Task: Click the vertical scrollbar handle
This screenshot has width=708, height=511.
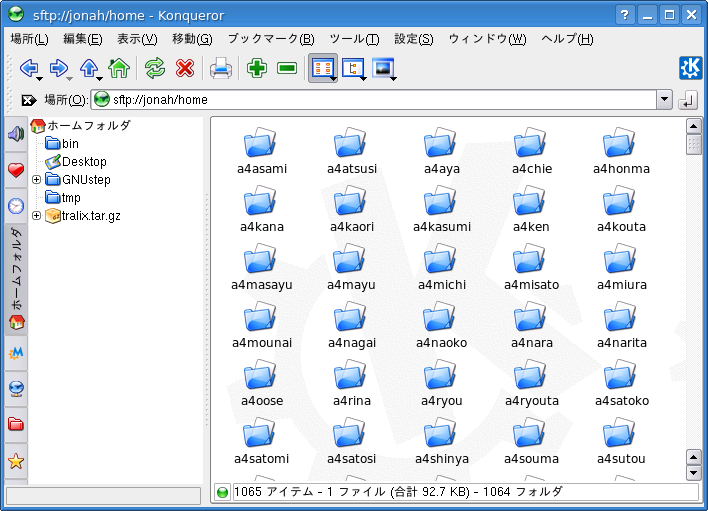Action: coord(694,144)
